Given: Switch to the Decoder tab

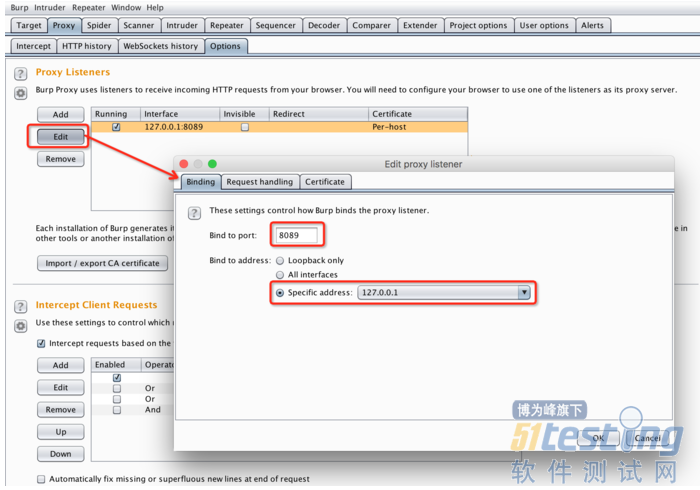Looking at the screenshot, I should coord(324,25).
